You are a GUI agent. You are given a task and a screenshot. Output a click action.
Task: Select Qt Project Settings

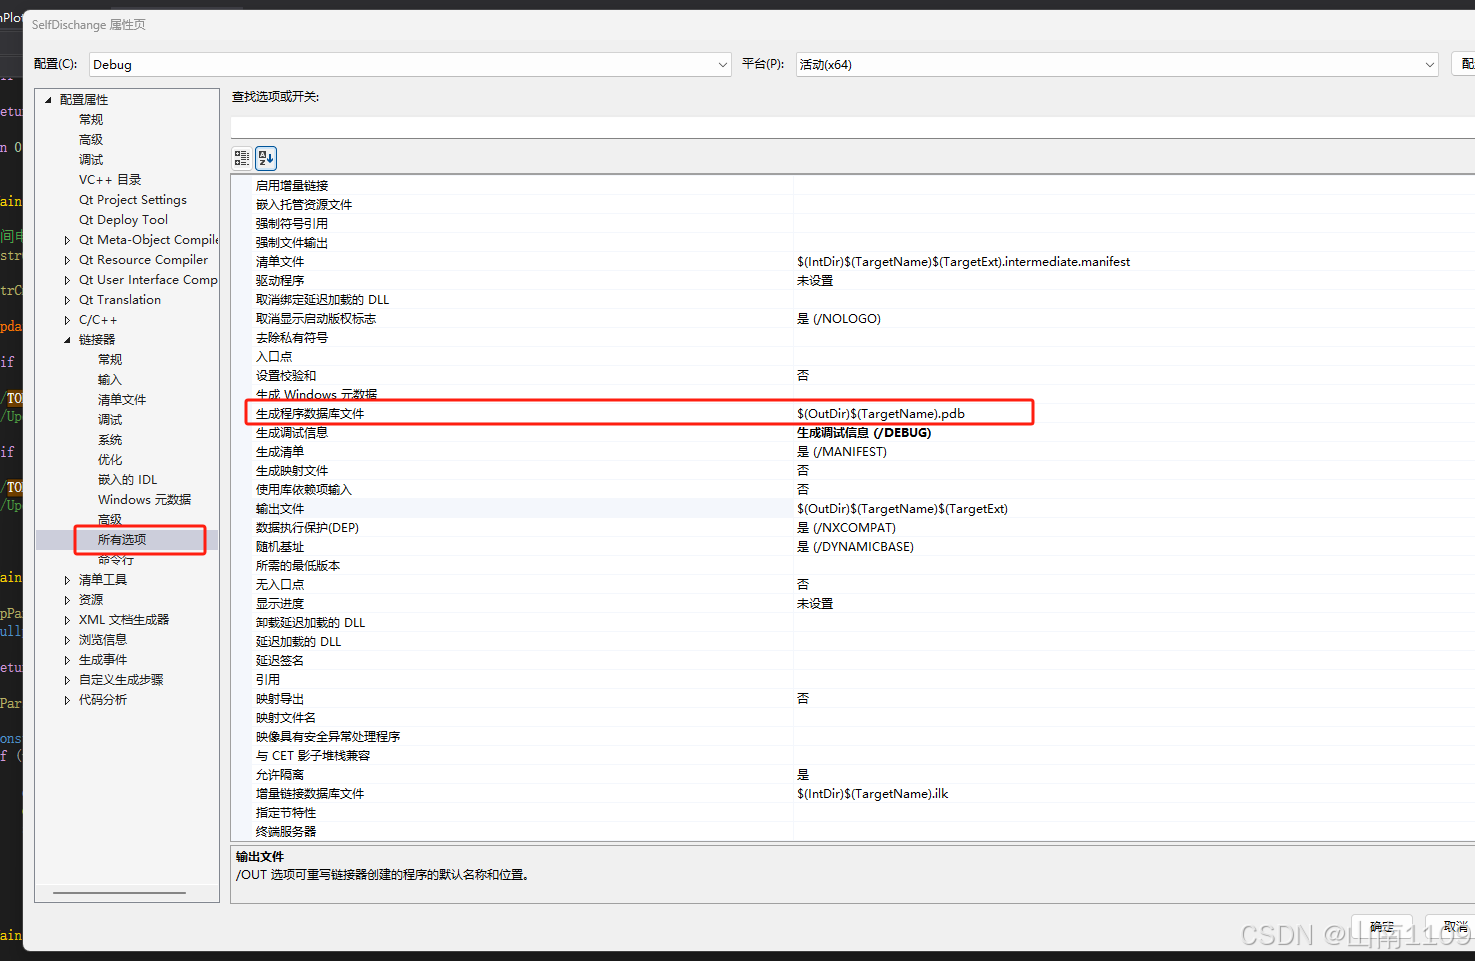click(x=133, y=200)
